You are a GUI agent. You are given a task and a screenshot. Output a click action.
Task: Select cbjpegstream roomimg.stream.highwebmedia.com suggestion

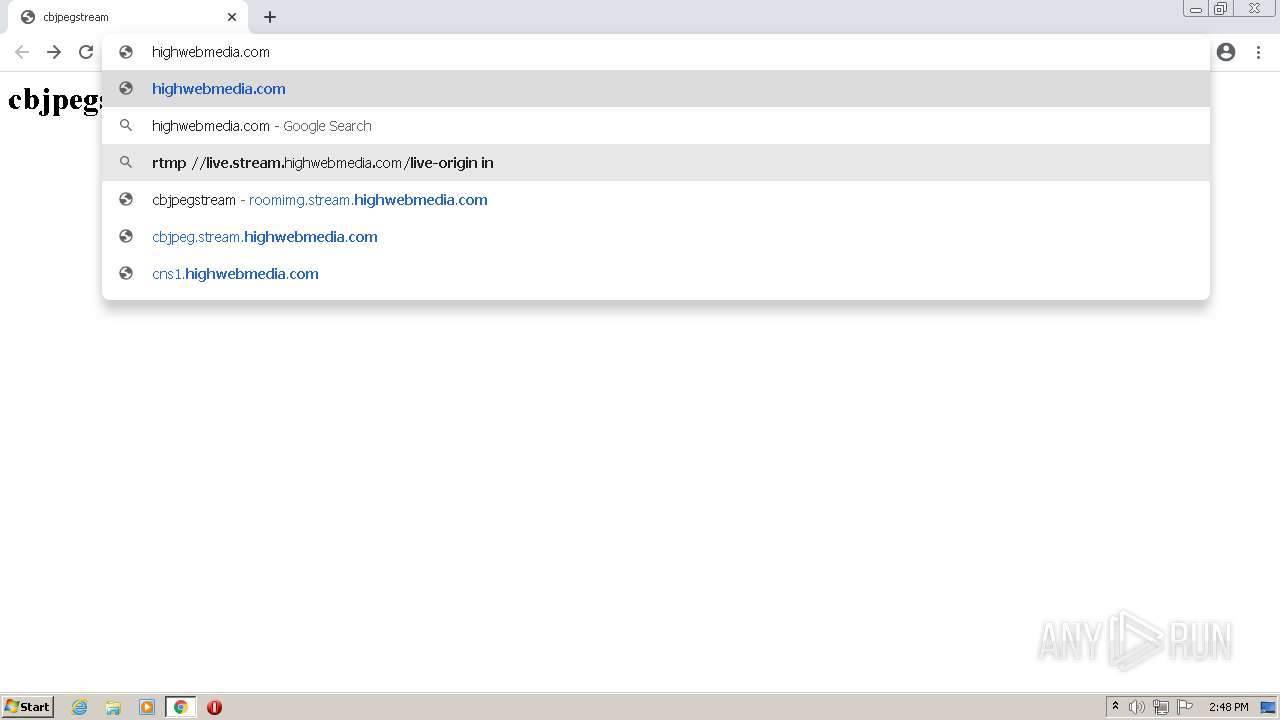tap(656, 199)
